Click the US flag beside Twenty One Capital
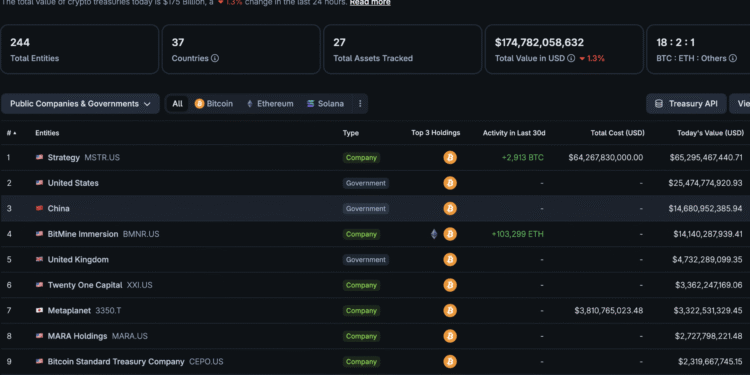The height and width of the screenshot is (375, 750). click(x=39, y=285)
